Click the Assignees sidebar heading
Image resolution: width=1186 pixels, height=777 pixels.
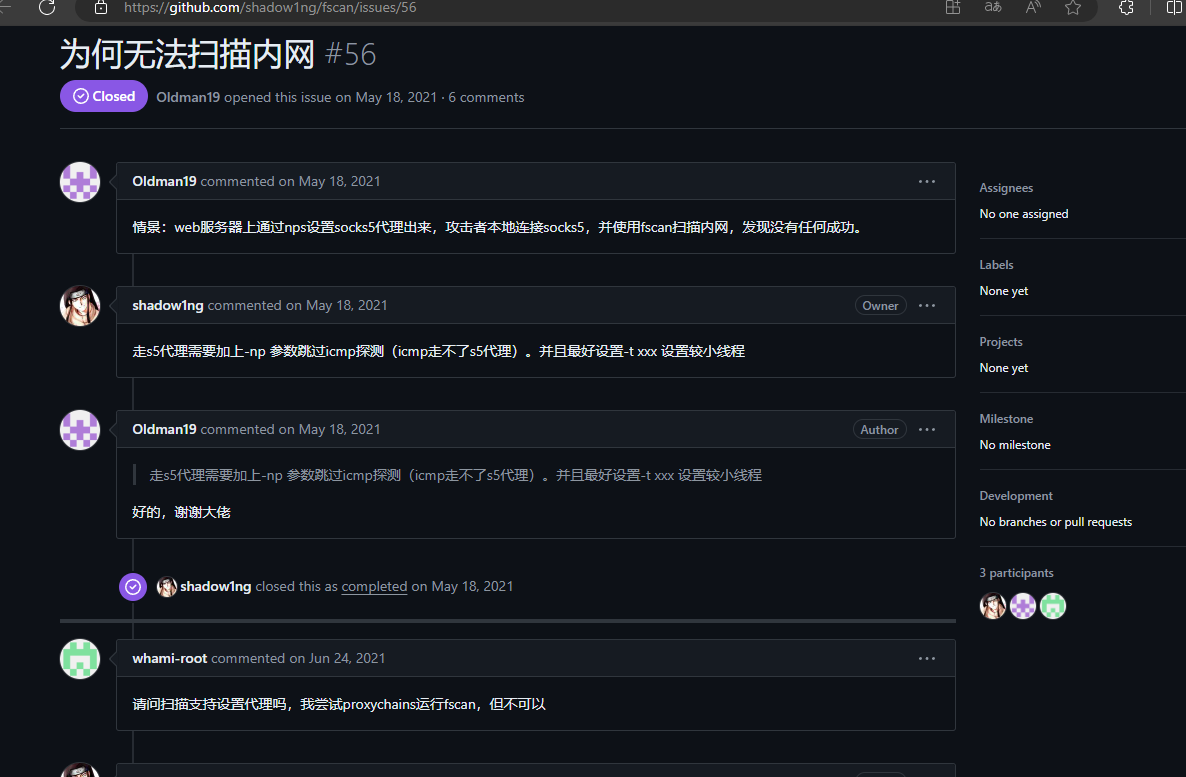pyautogui.click(x=1006, y=188)
